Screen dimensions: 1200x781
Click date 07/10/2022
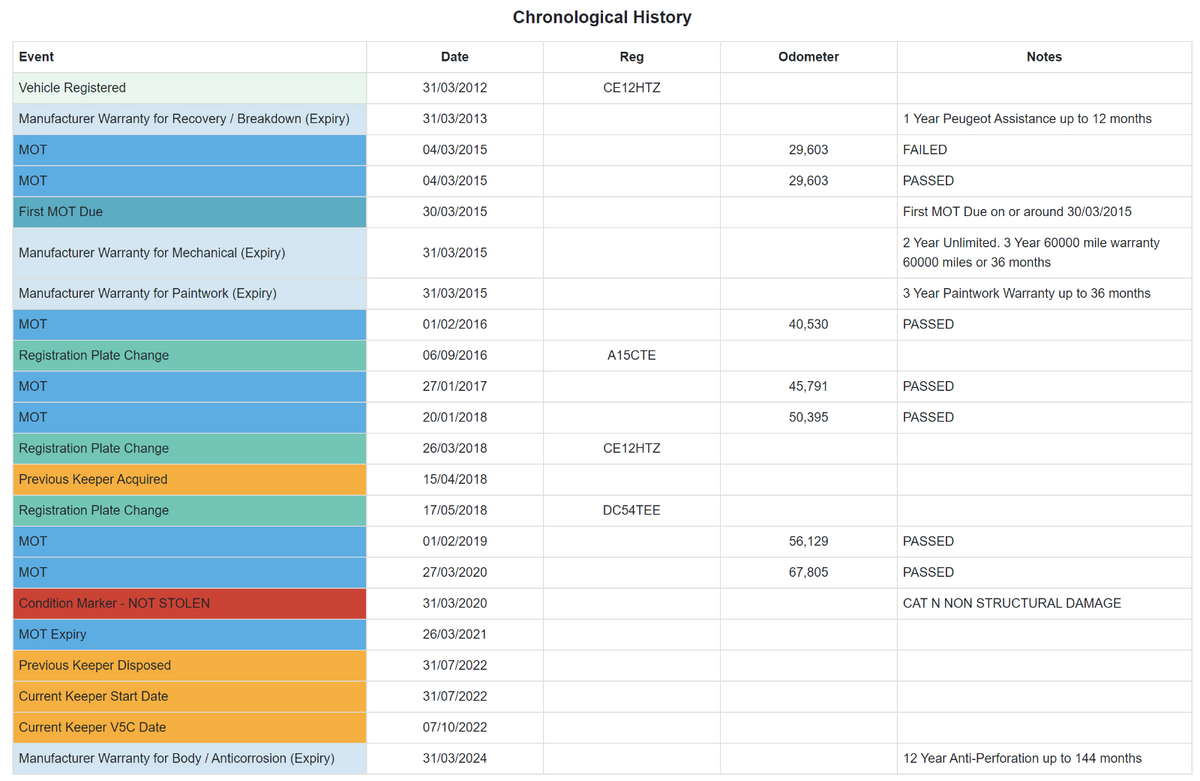(x=455, y=728)
